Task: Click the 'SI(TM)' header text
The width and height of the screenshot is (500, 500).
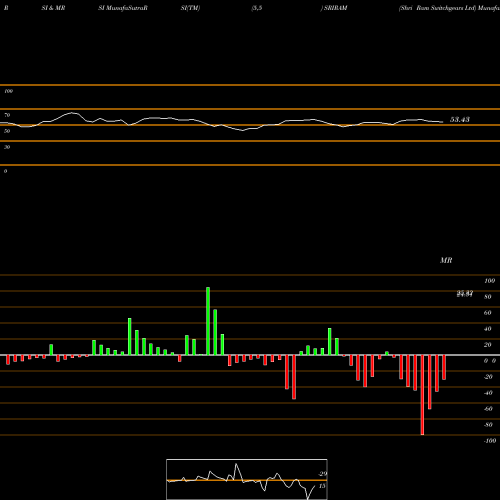Action: pos(190,8)
